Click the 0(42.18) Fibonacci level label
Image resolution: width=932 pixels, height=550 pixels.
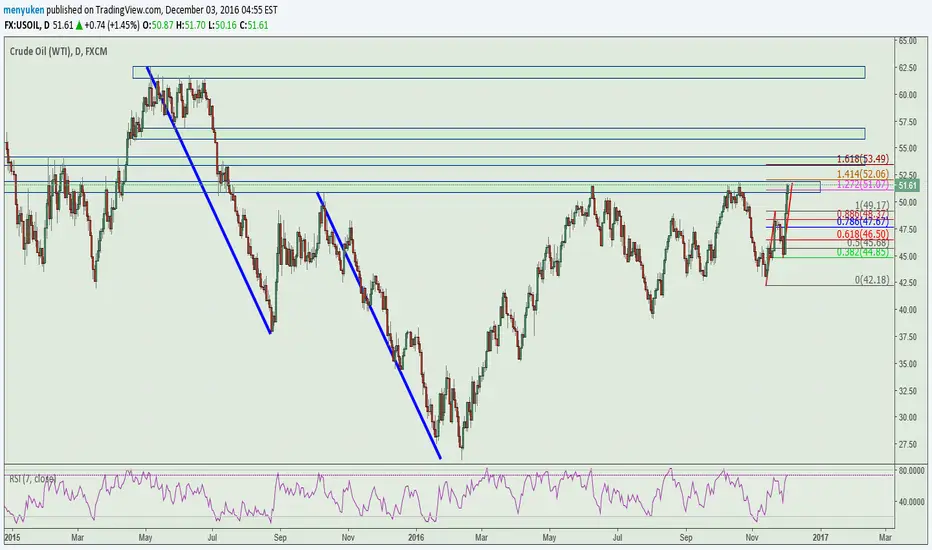872,279
